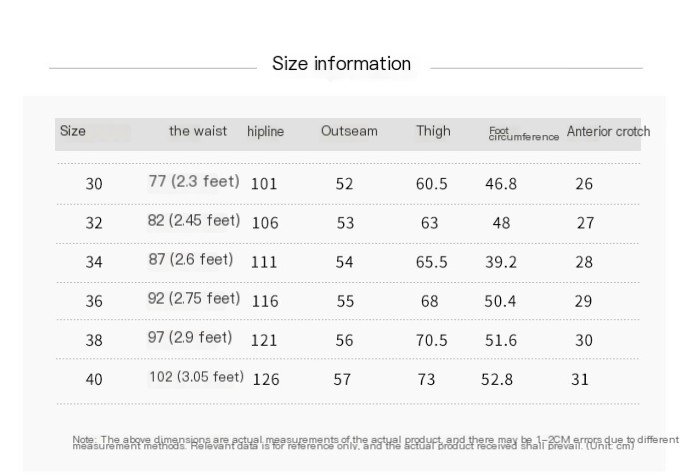Click size 34 row label
Image resolution: width=700 pixels, height=476 pixels.
coord(94,262)
